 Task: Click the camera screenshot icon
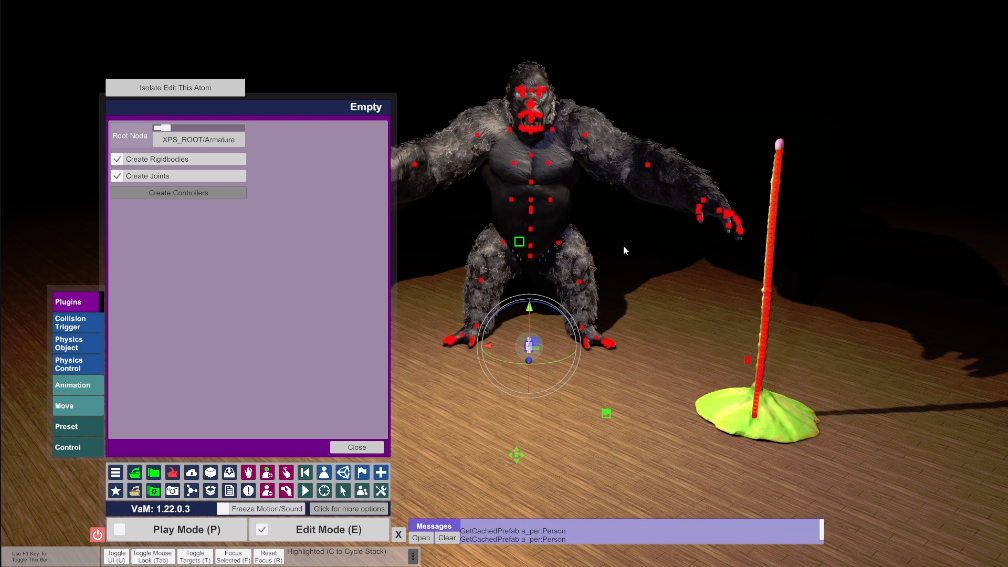tap(172, 490)
